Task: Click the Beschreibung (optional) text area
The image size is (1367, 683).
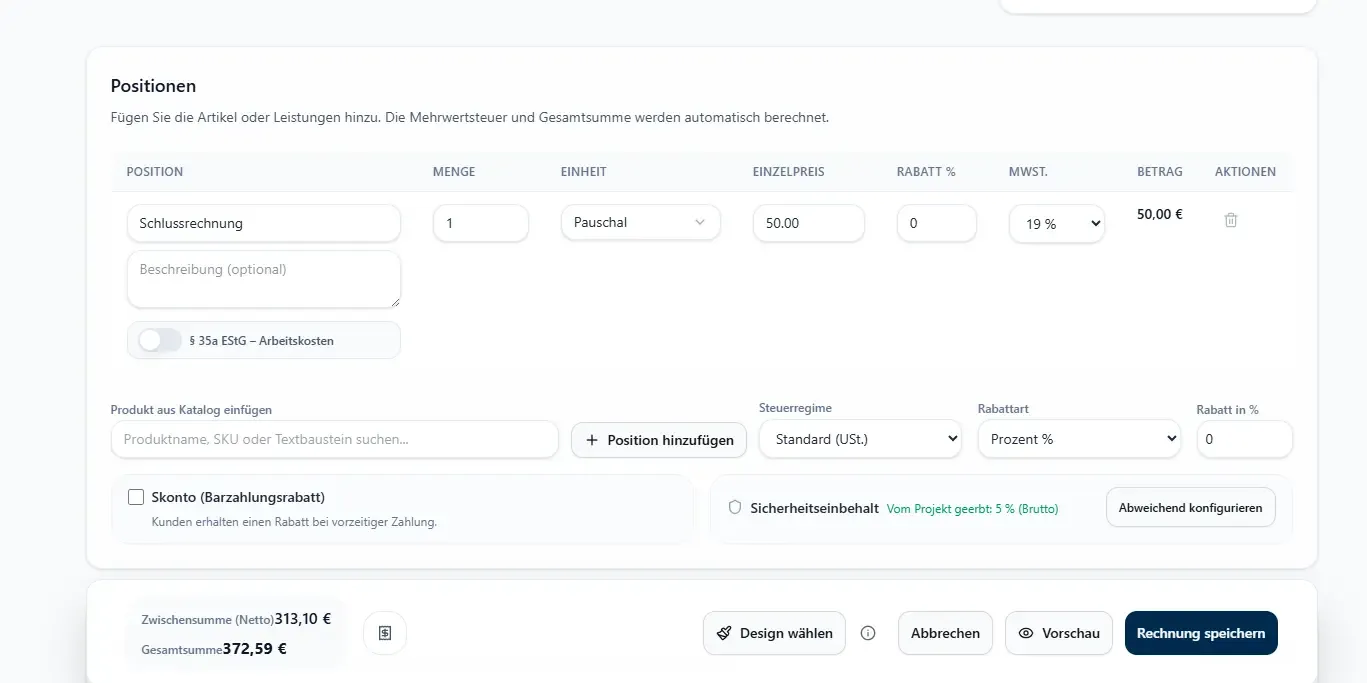Action: coord(264,279)
